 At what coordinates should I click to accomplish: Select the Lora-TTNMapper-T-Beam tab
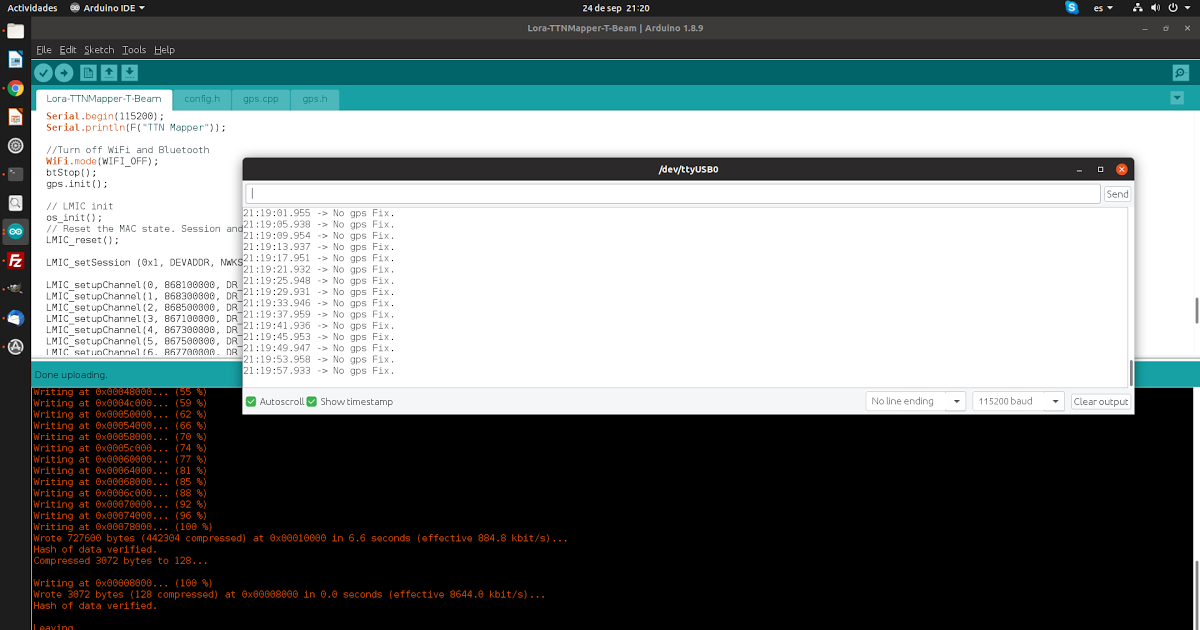[x=104, y=99]
